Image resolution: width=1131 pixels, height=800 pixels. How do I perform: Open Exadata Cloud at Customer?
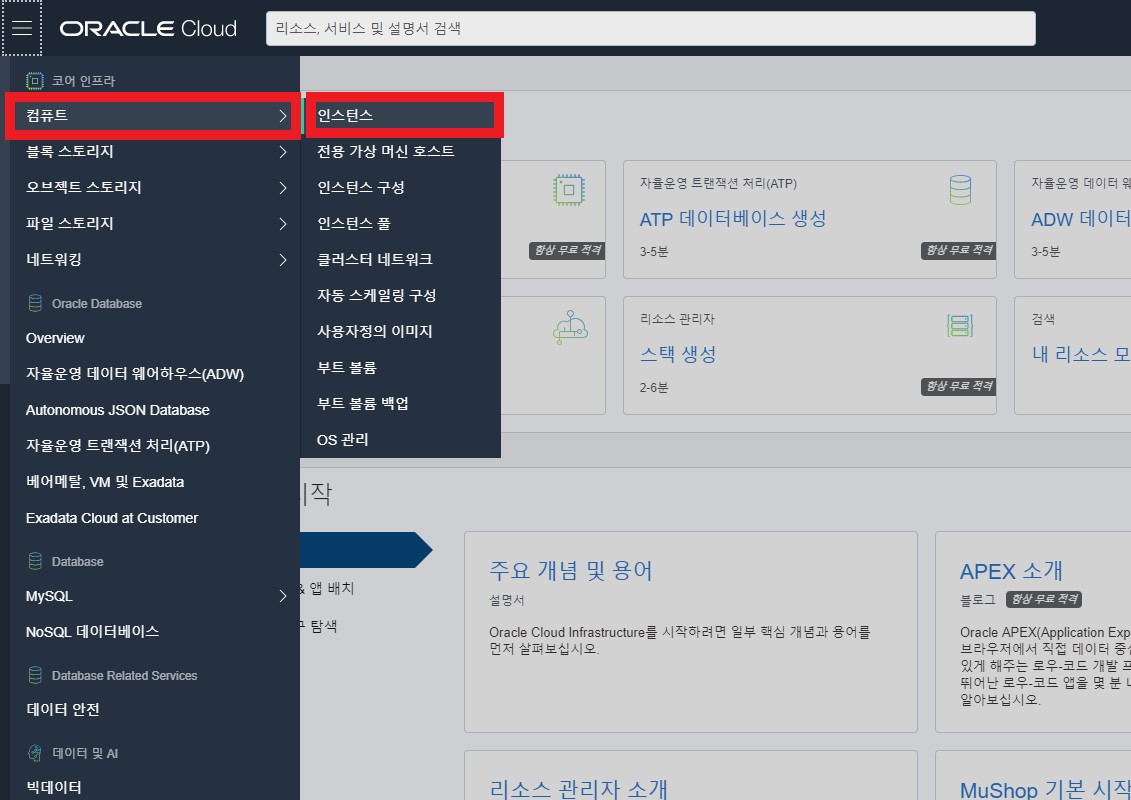coord(112,518)
